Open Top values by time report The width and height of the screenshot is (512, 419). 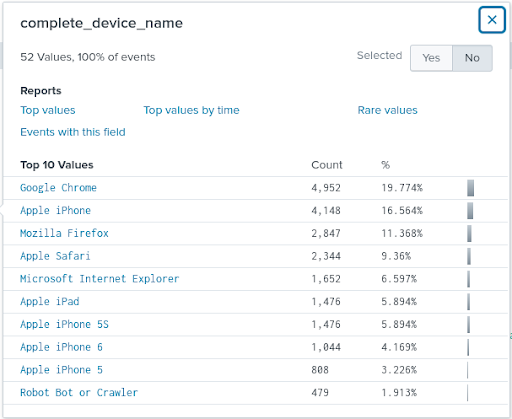[x=191, y=110]
